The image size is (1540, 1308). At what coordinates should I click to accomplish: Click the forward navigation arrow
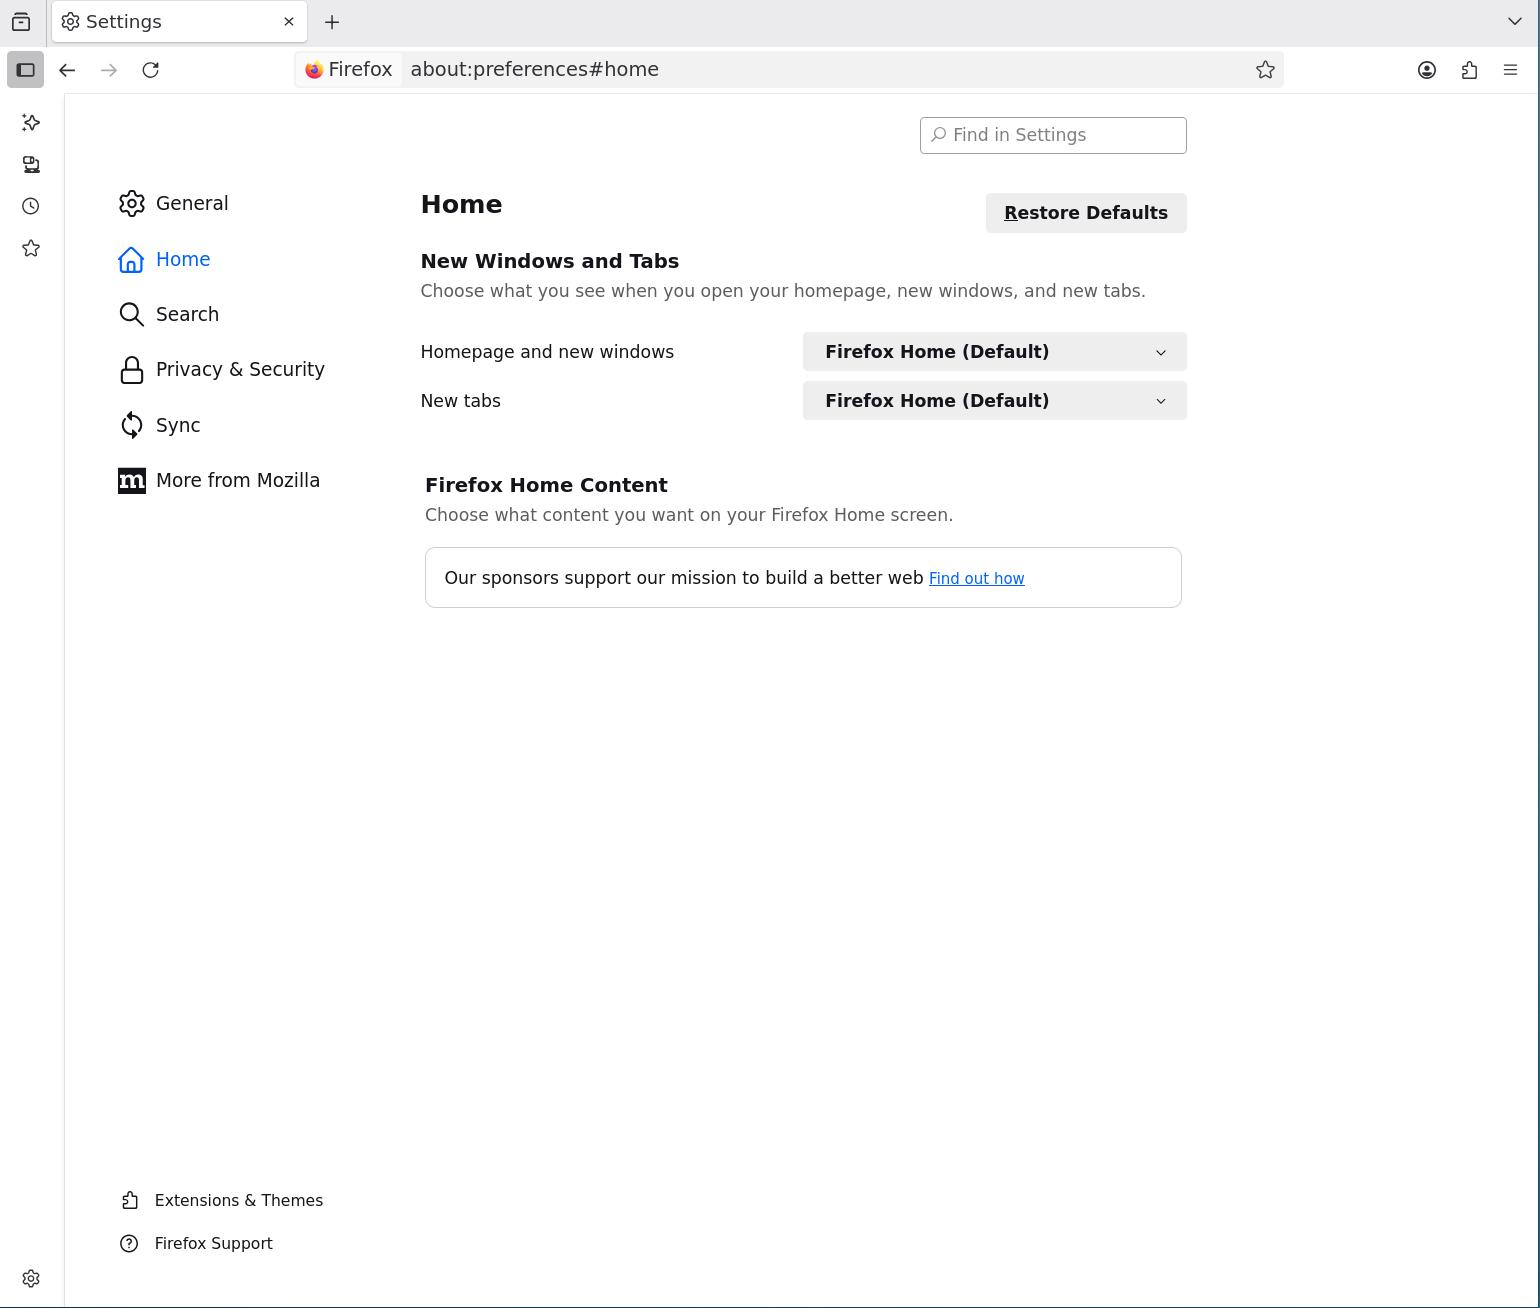(x=109, y=70)
